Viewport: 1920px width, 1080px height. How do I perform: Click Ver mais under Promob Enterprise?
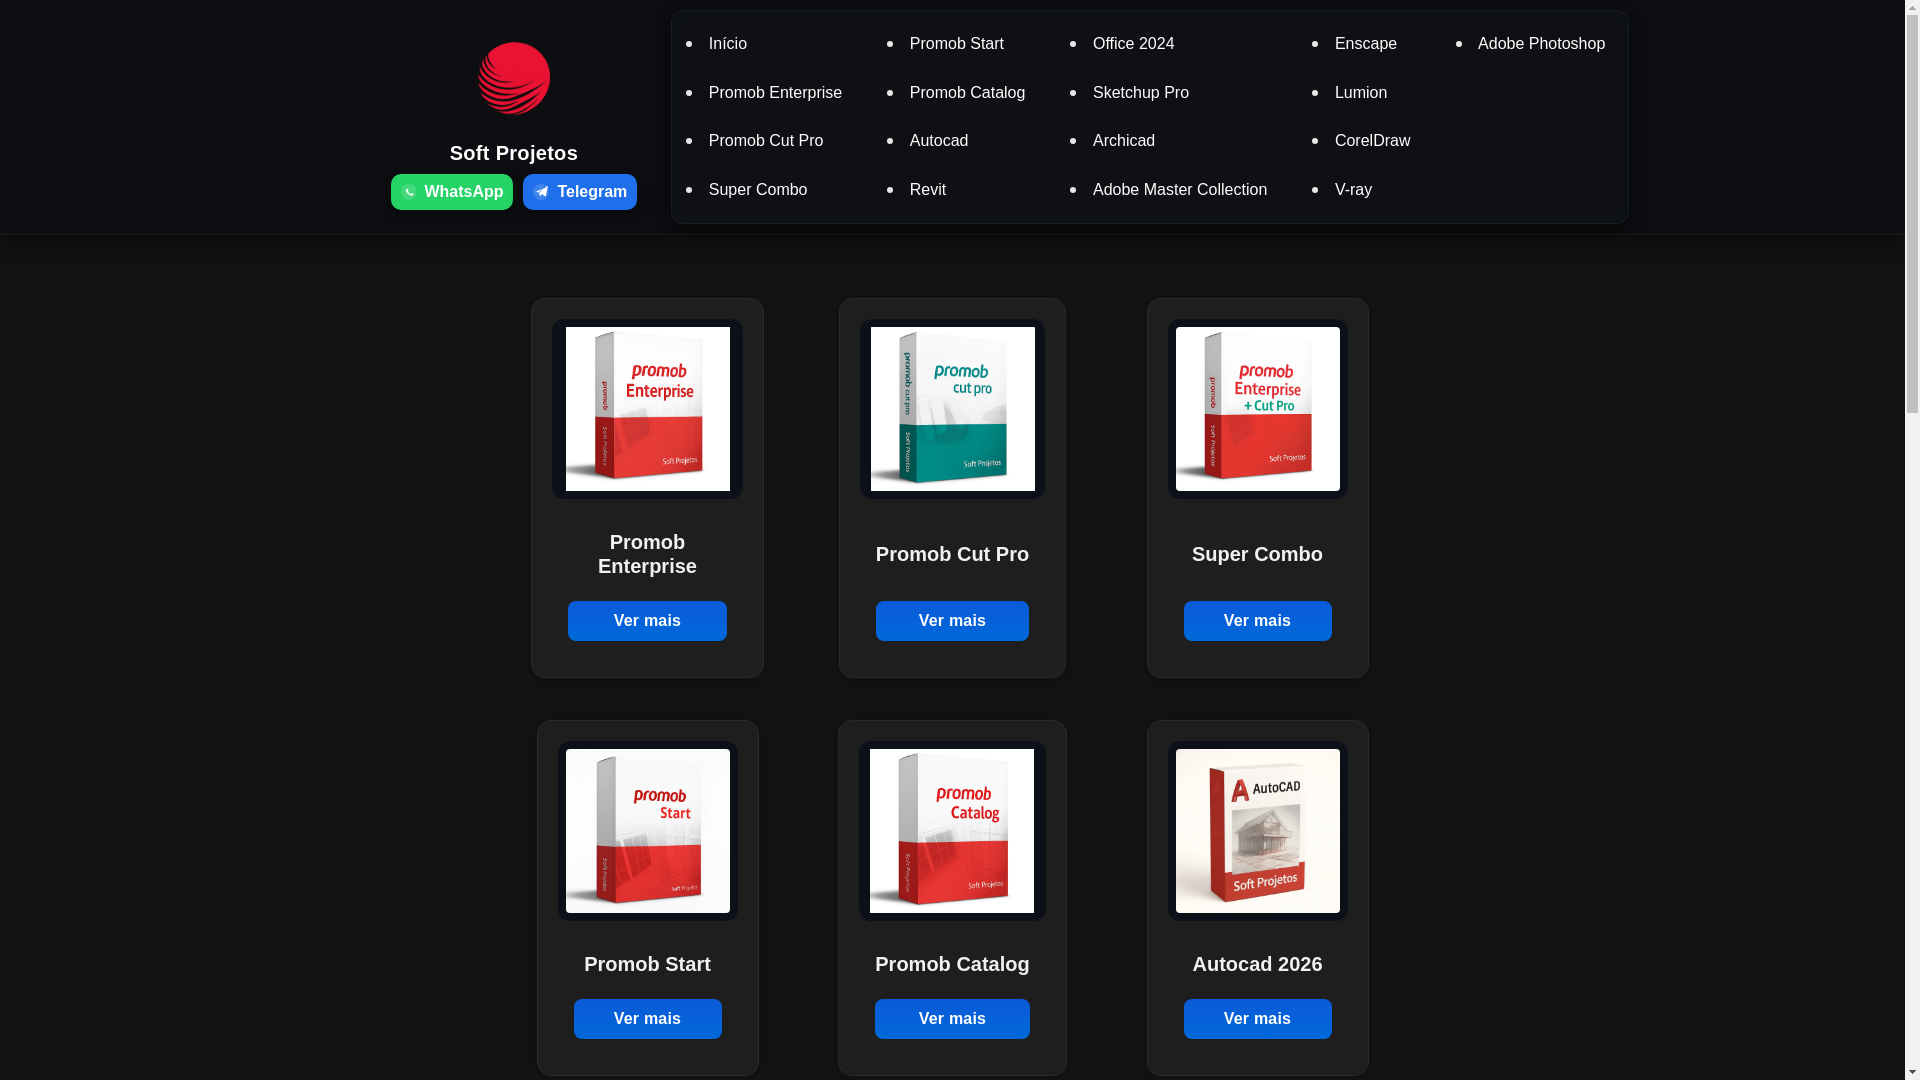coord(647,621)
